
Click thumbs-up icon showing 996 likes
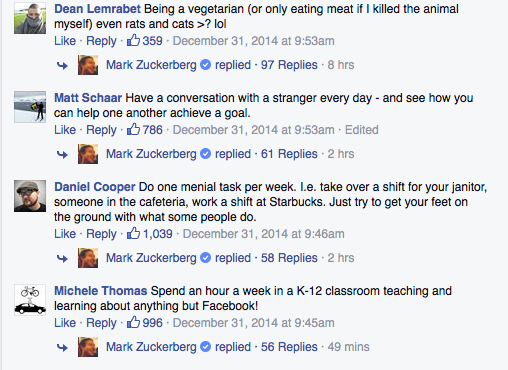pos(133,322)
